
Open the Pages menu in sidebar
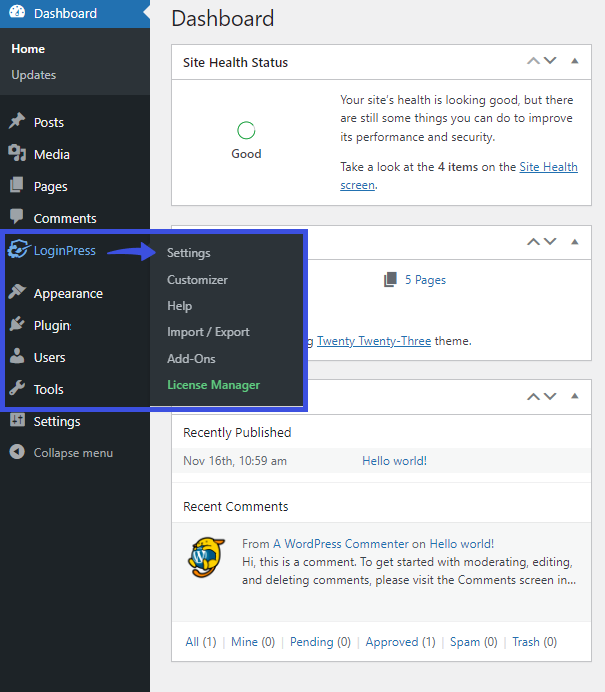51,187
